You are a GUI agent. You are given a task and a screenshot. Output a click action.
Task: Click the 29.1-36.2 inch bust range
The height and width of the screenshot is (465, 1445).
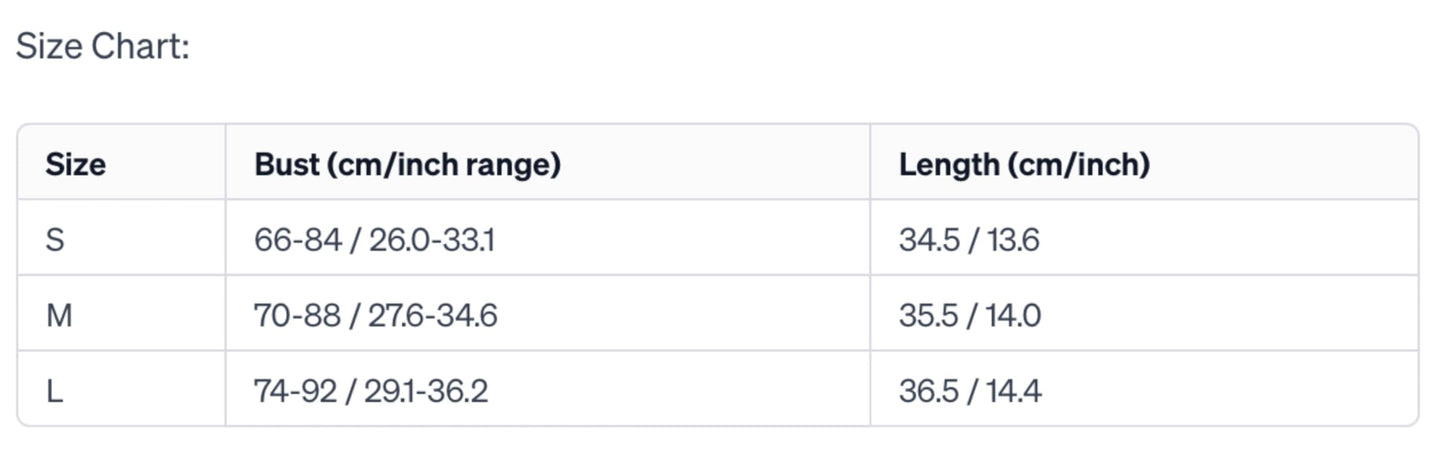coord(430,391)
